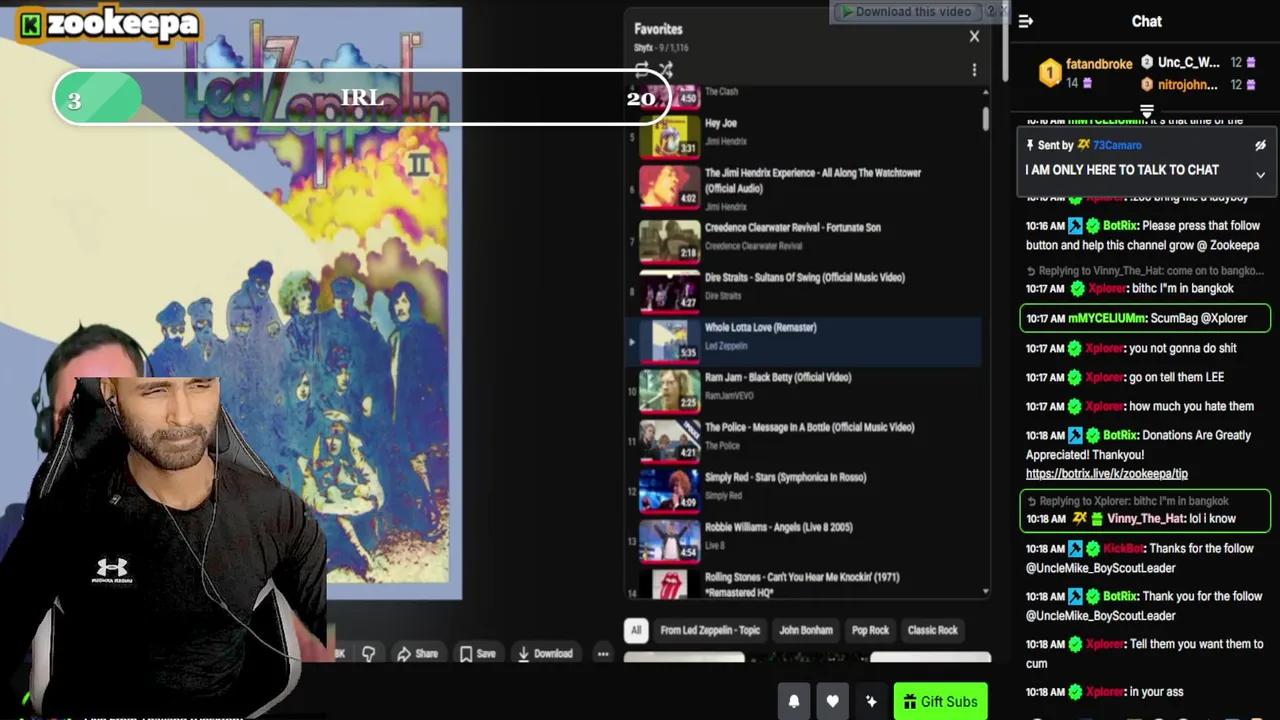Select Ram Jam - Black Betty video
This screenshot has height=720, width=1280.
(x=805, y=390)
